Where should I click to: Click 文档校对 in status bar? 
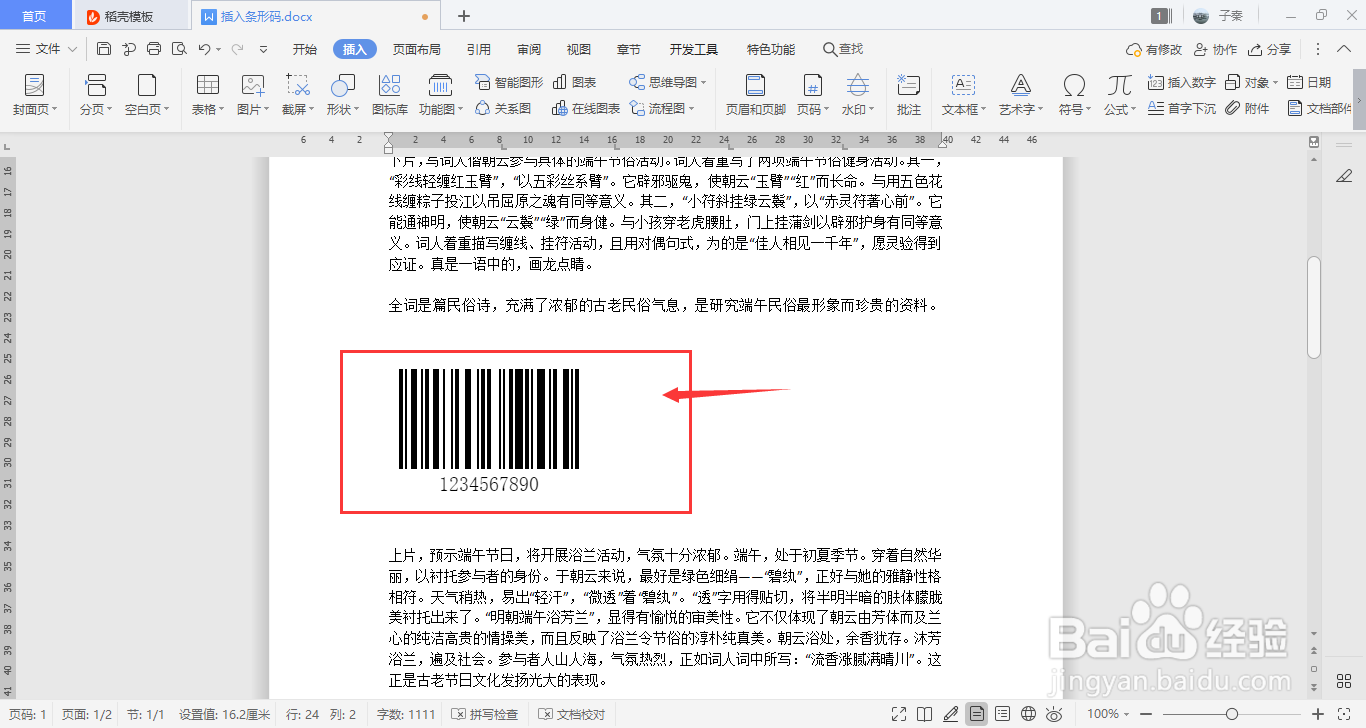tap(571, 714)
